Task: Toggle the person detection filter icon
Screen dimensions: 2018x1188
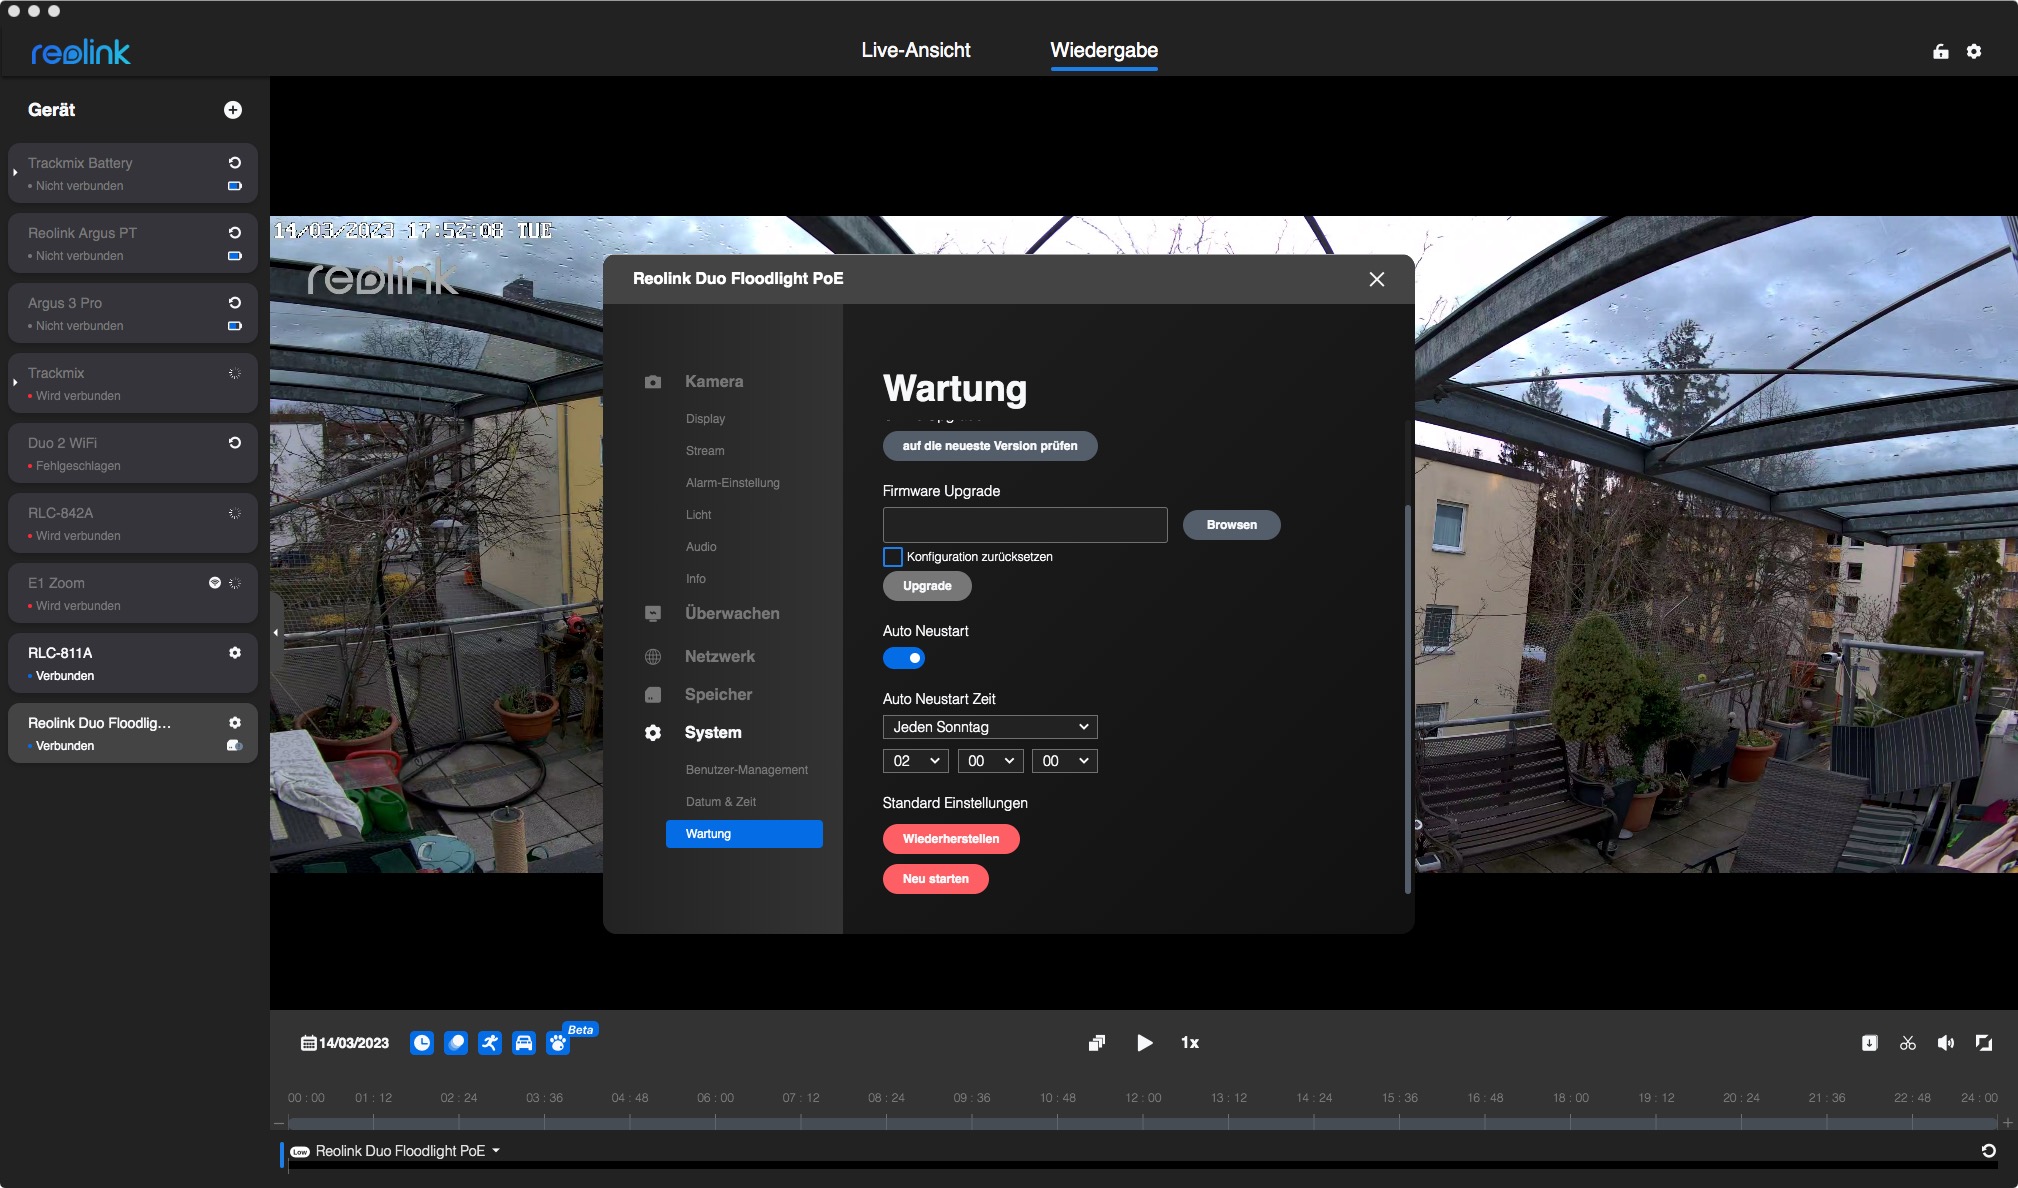Action: [489, 1043]
